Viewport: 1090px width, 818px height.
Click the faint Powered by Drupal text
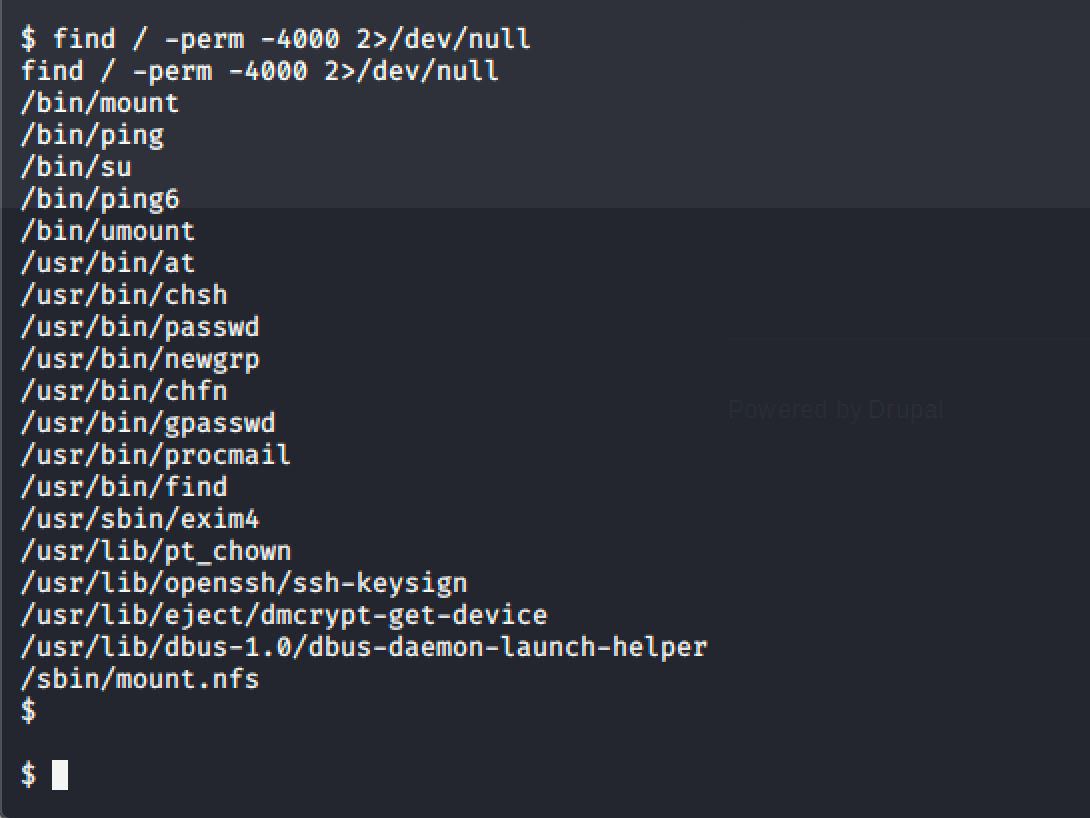pos(835,409)
